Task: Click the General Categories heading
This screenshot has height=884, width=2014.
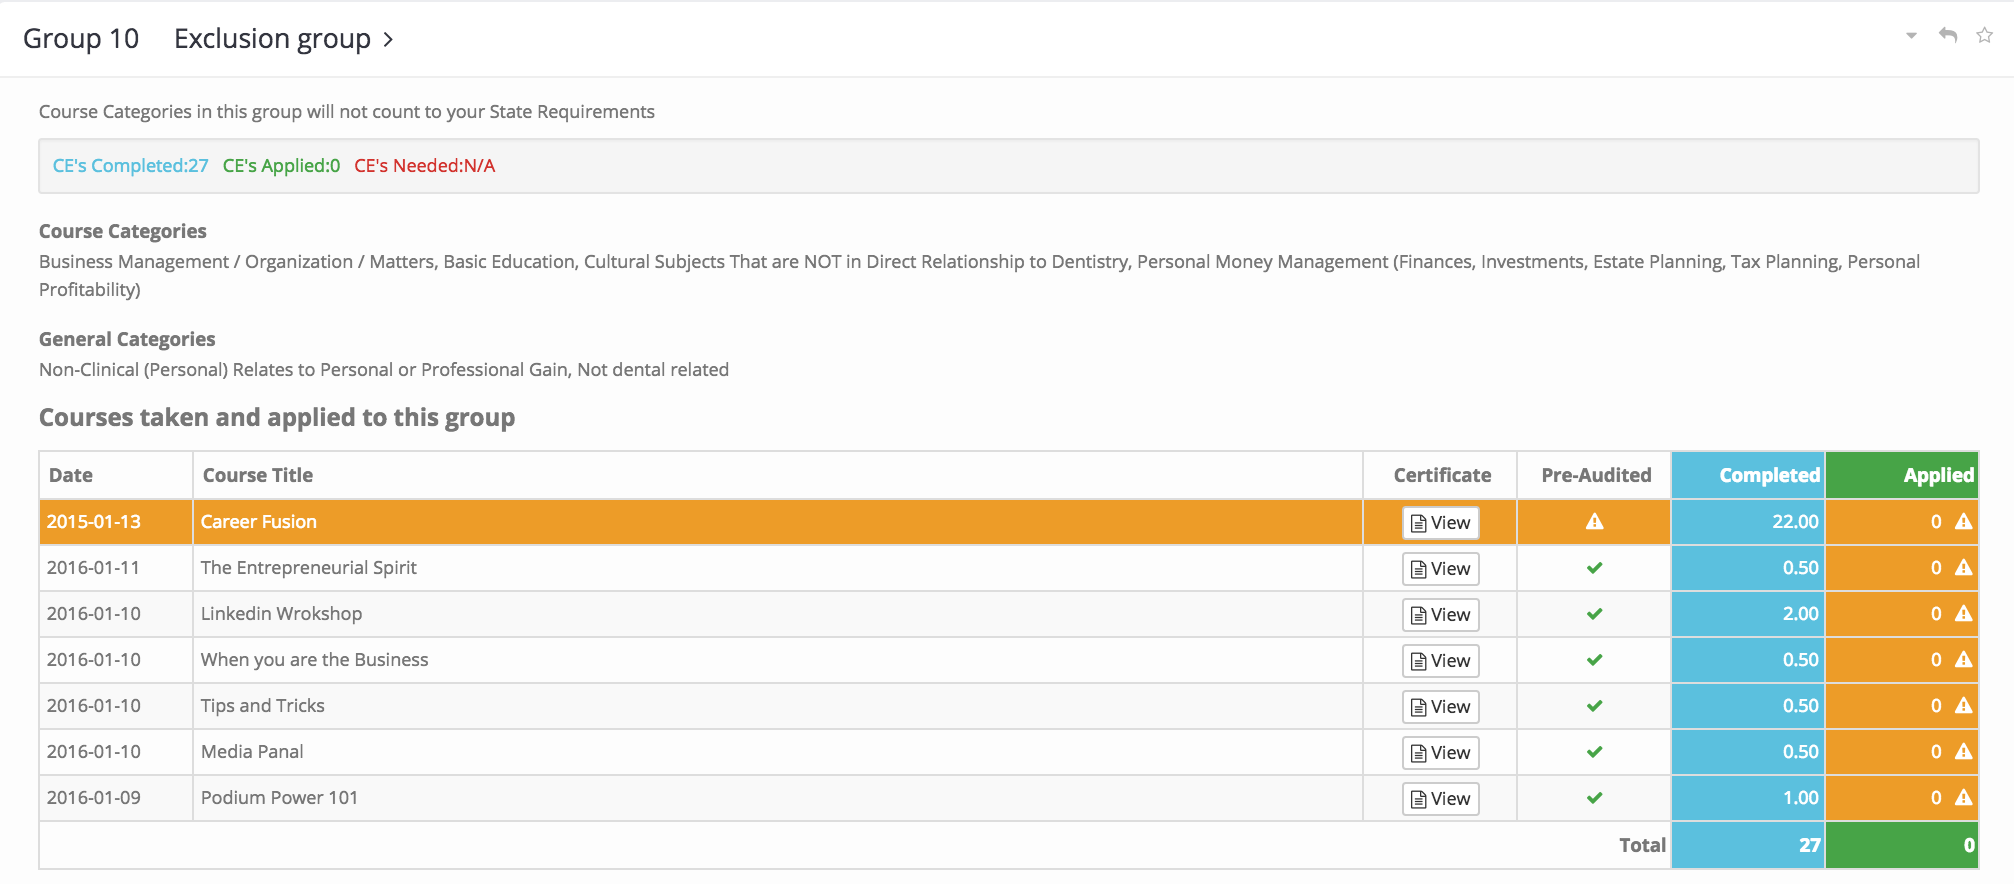Action: 127,339
